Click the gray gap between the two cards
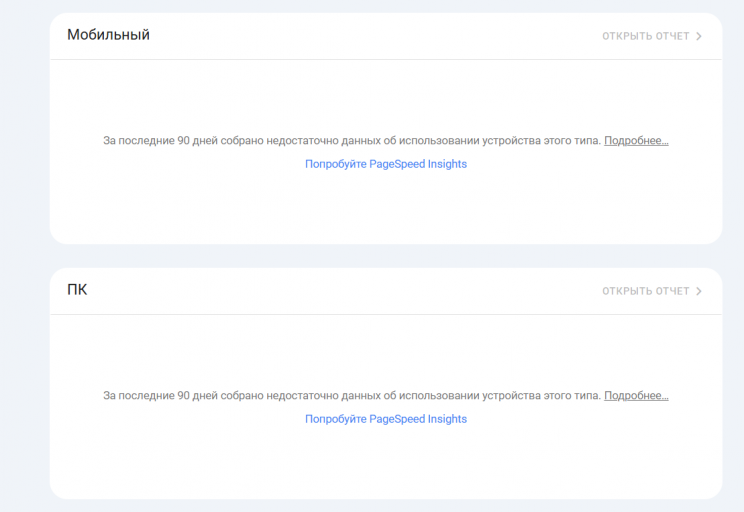Image resolution: width=744 pixels, height=512 pixels. 386,256
